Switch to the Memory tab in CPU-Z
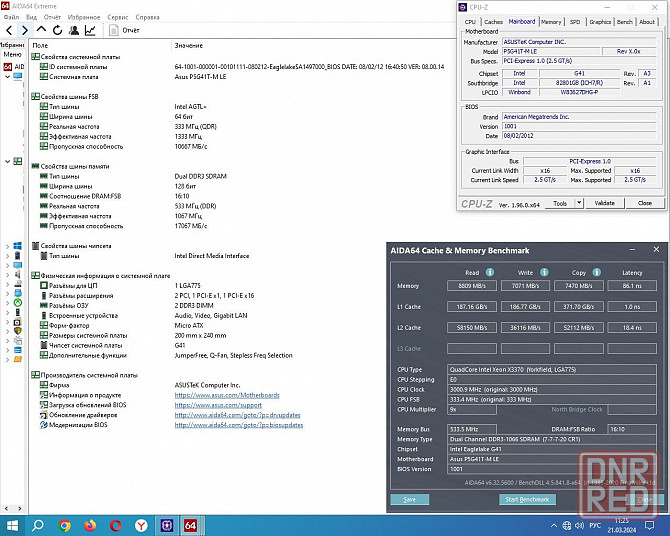This screenshot has width=670, height=536. pyautogui.click(x=551, y=21)
